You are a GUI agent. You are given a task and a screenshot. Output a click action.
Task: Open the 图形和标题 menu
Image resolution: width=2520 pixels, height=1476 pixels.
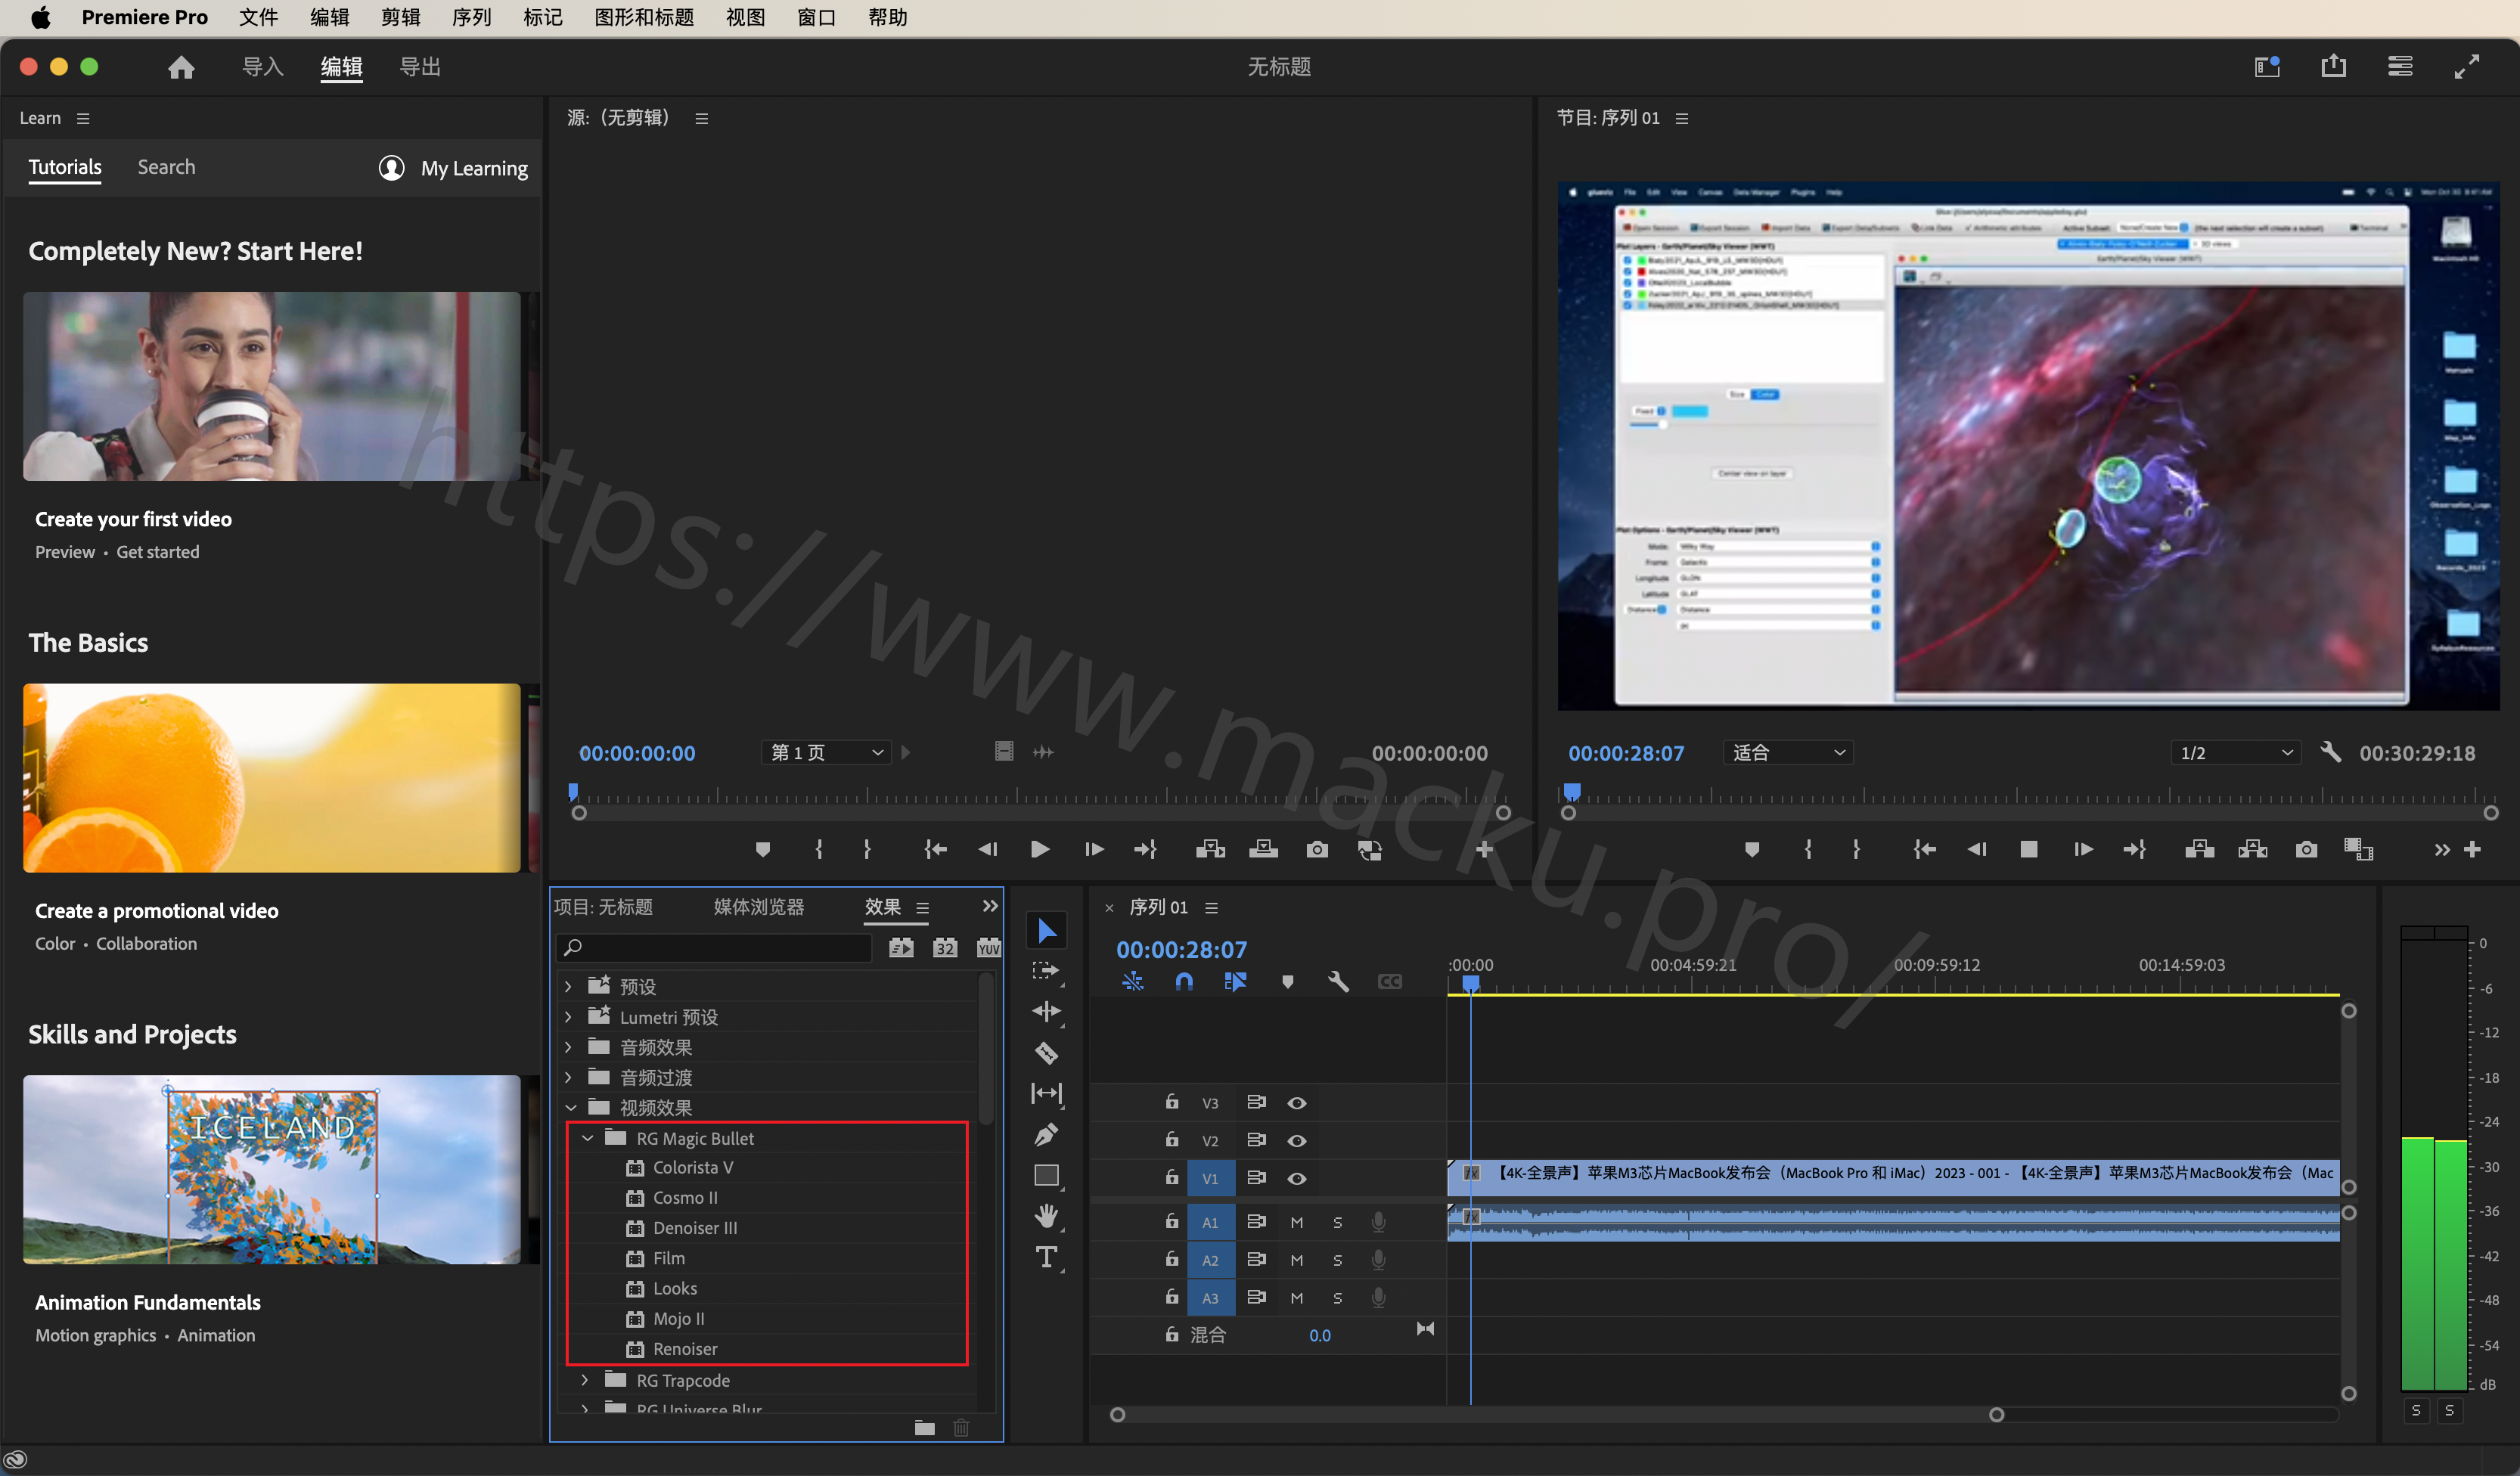click(x=644, y=17)
